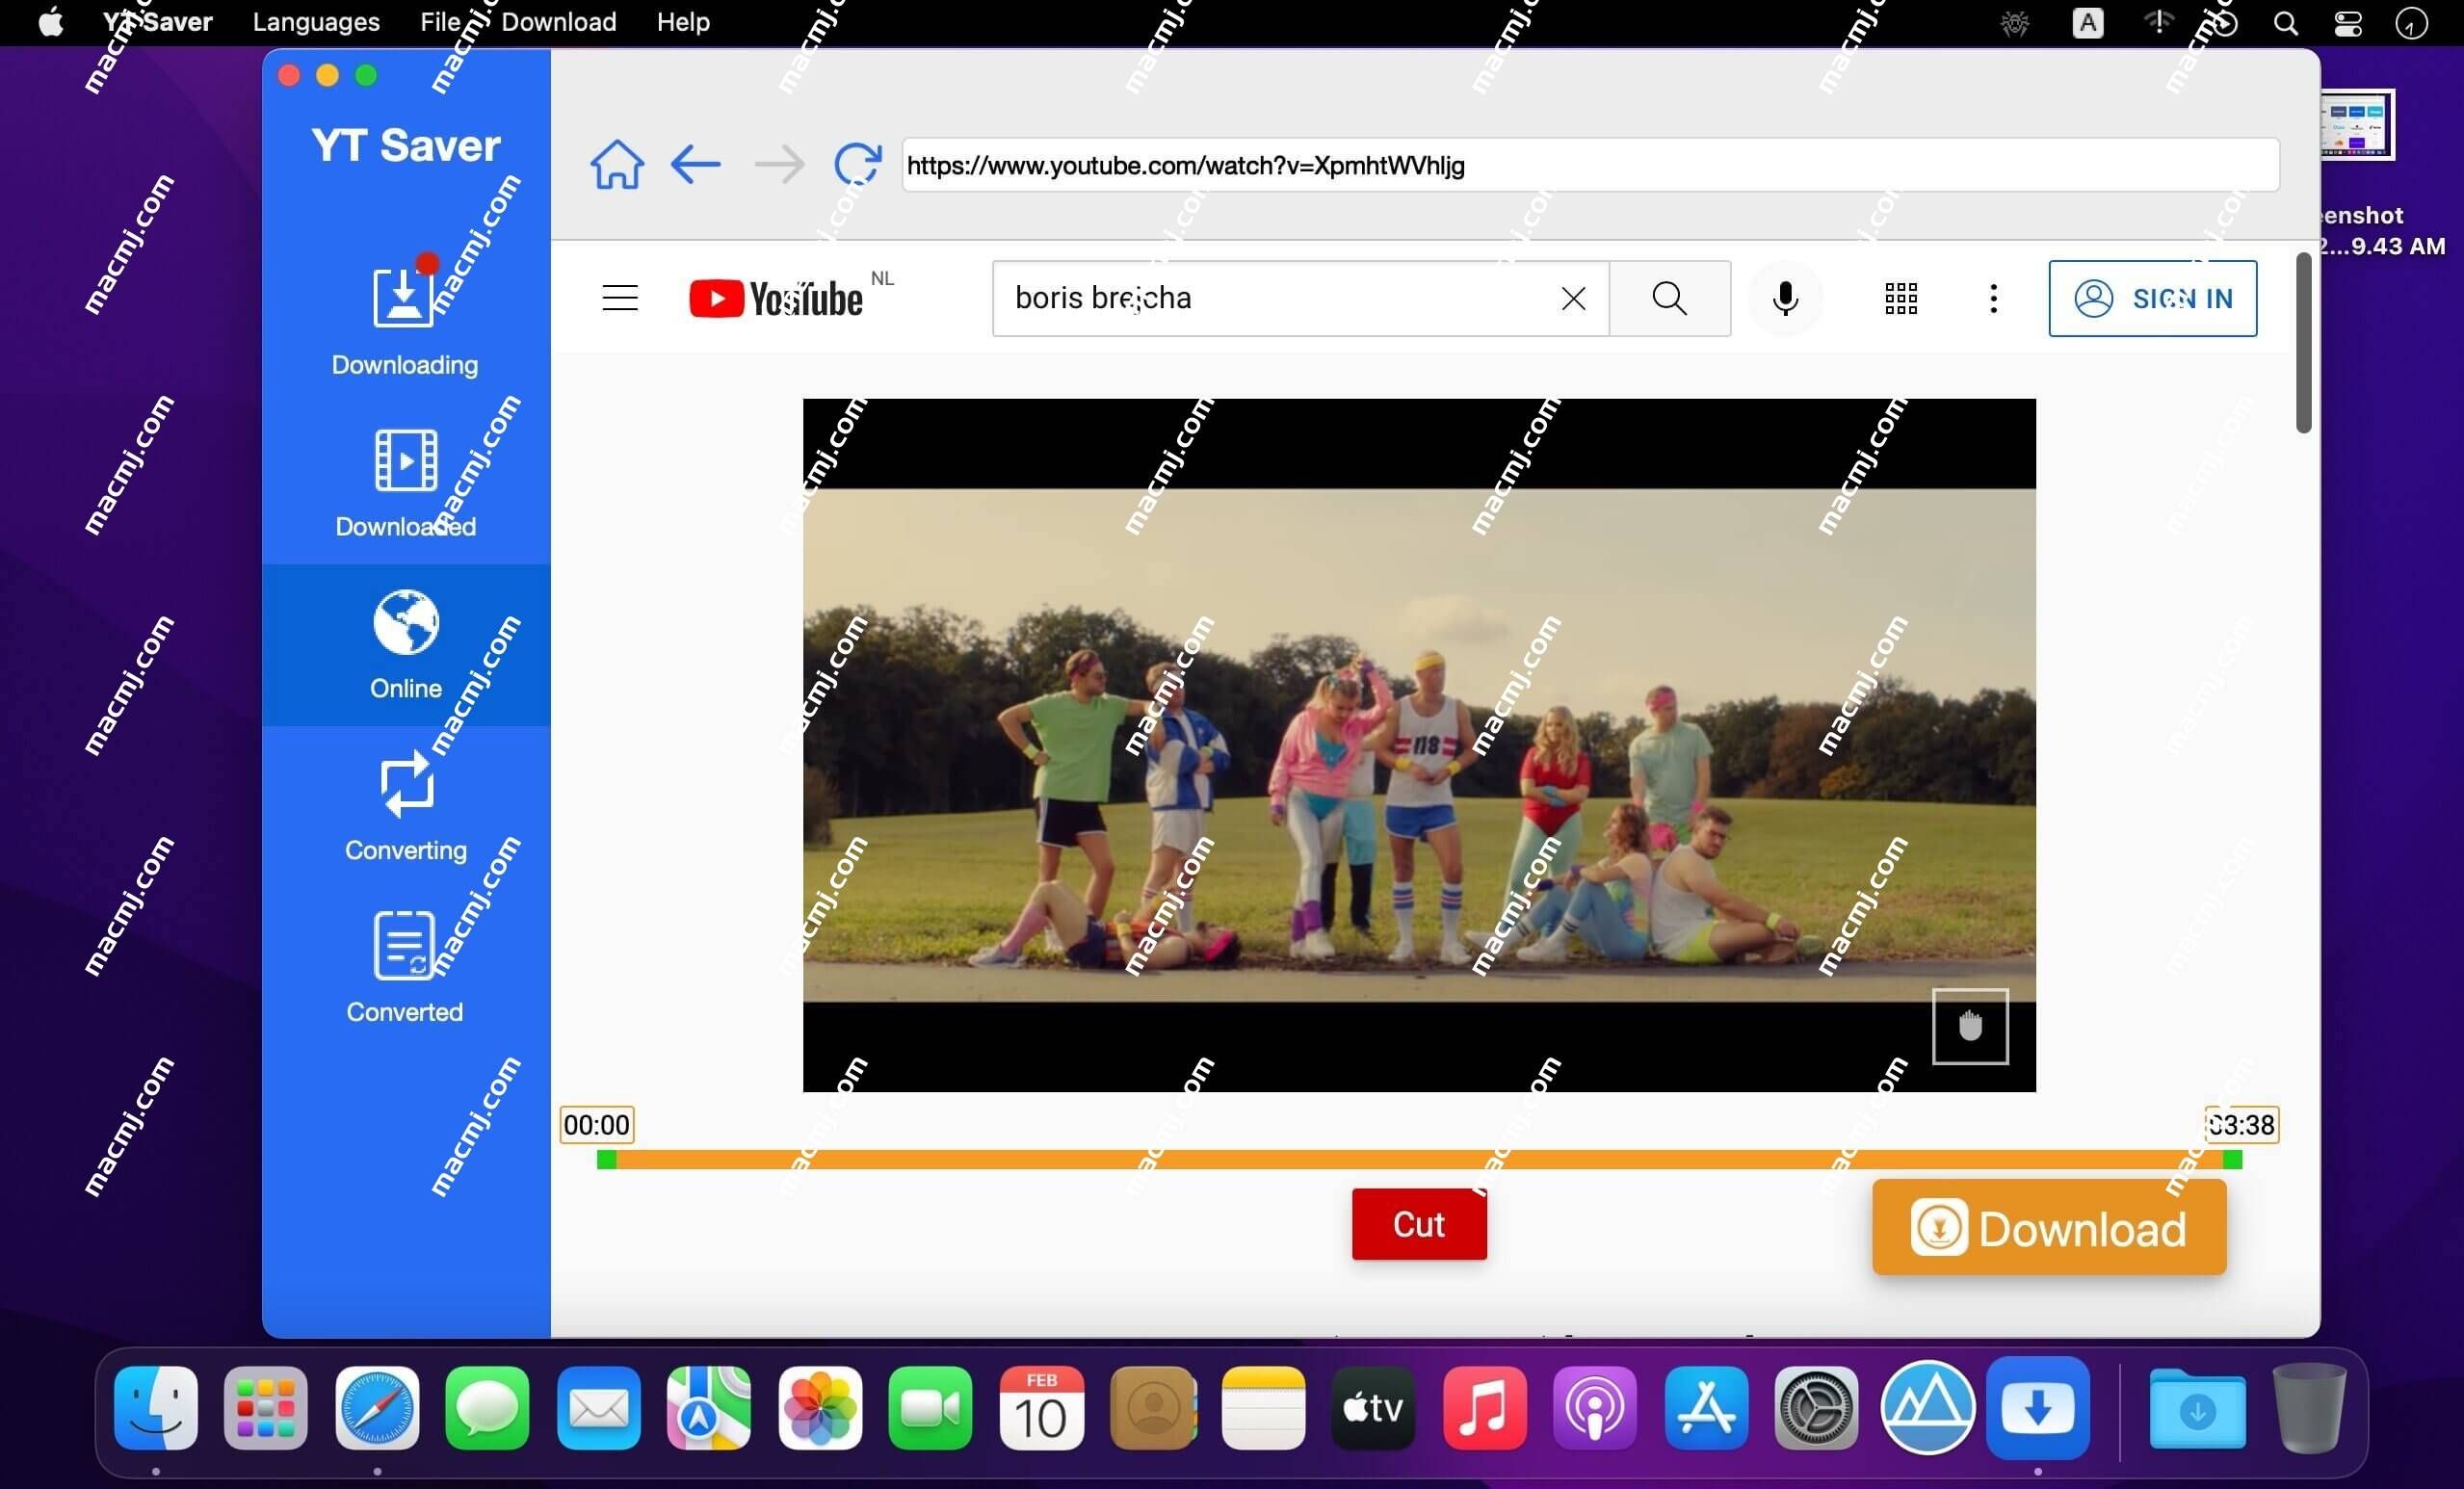
Task: Click the hand icon on video
Action: 1970,1027
